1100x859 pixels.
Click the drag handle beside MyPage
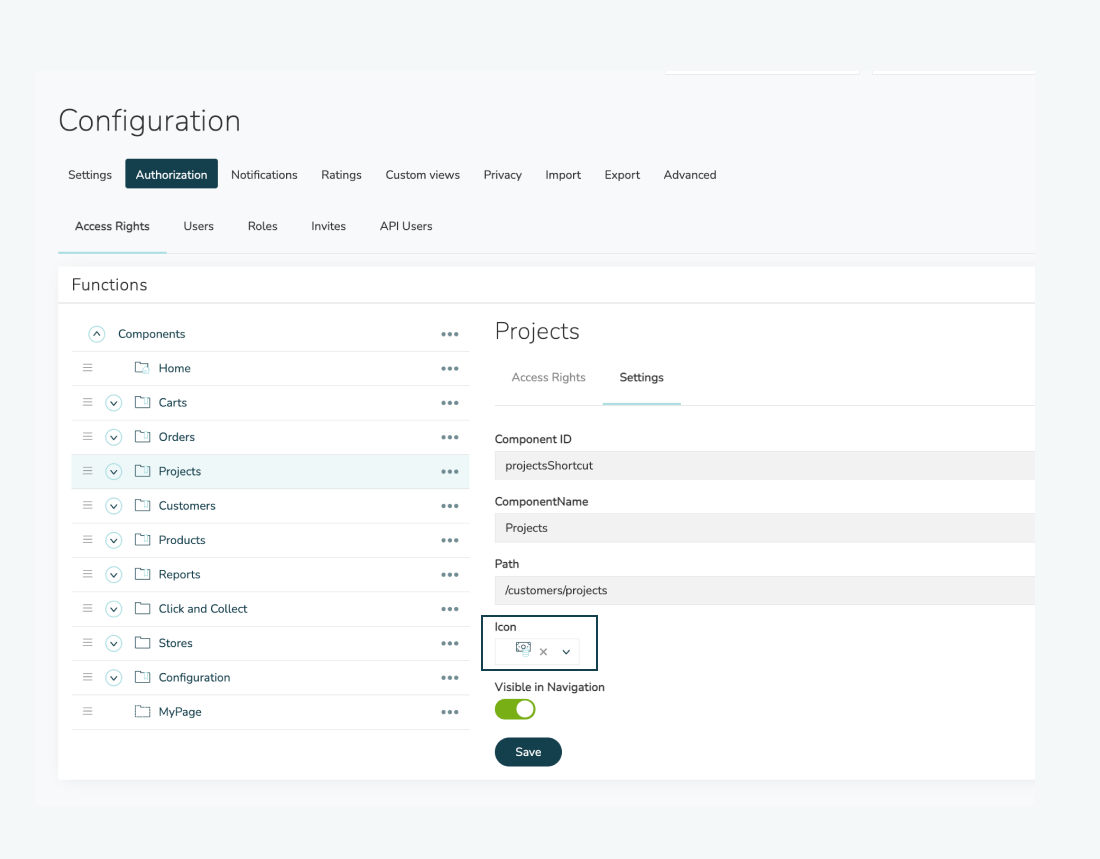(87, 712)
